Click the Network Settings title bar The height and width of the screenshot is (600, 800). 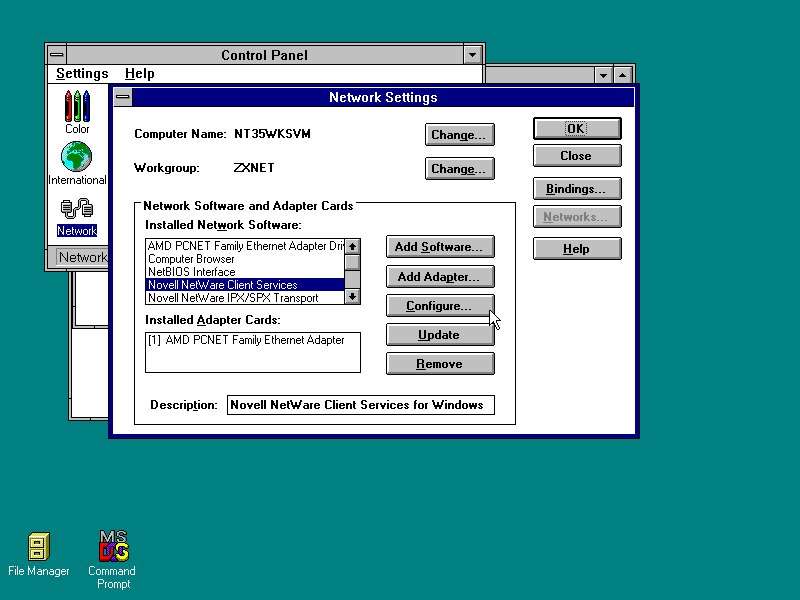point(383,97)
